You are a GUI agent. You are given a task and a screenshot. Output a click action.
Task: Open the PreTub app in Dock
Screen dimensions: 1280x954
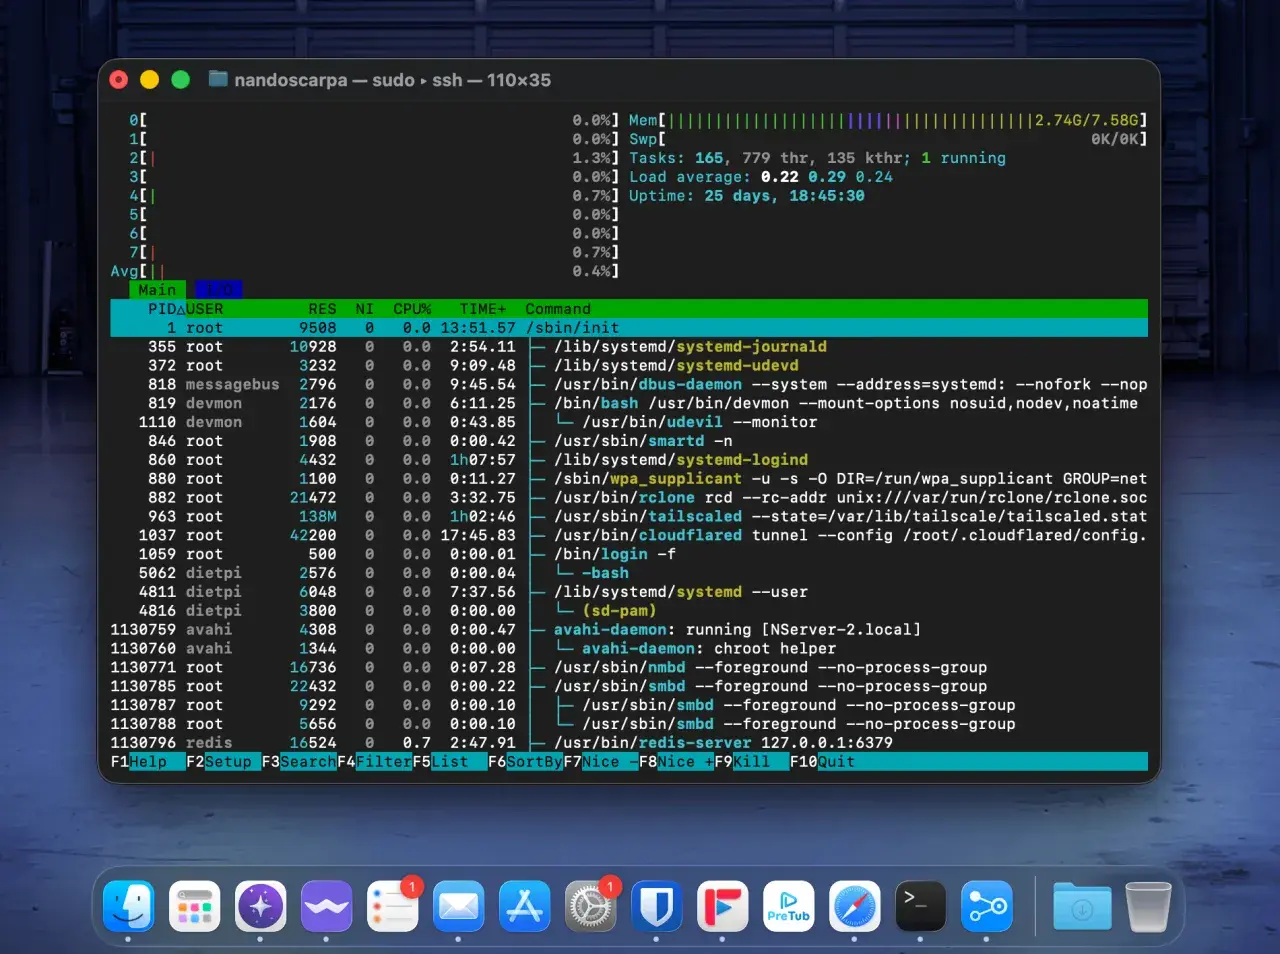(788, 906)
